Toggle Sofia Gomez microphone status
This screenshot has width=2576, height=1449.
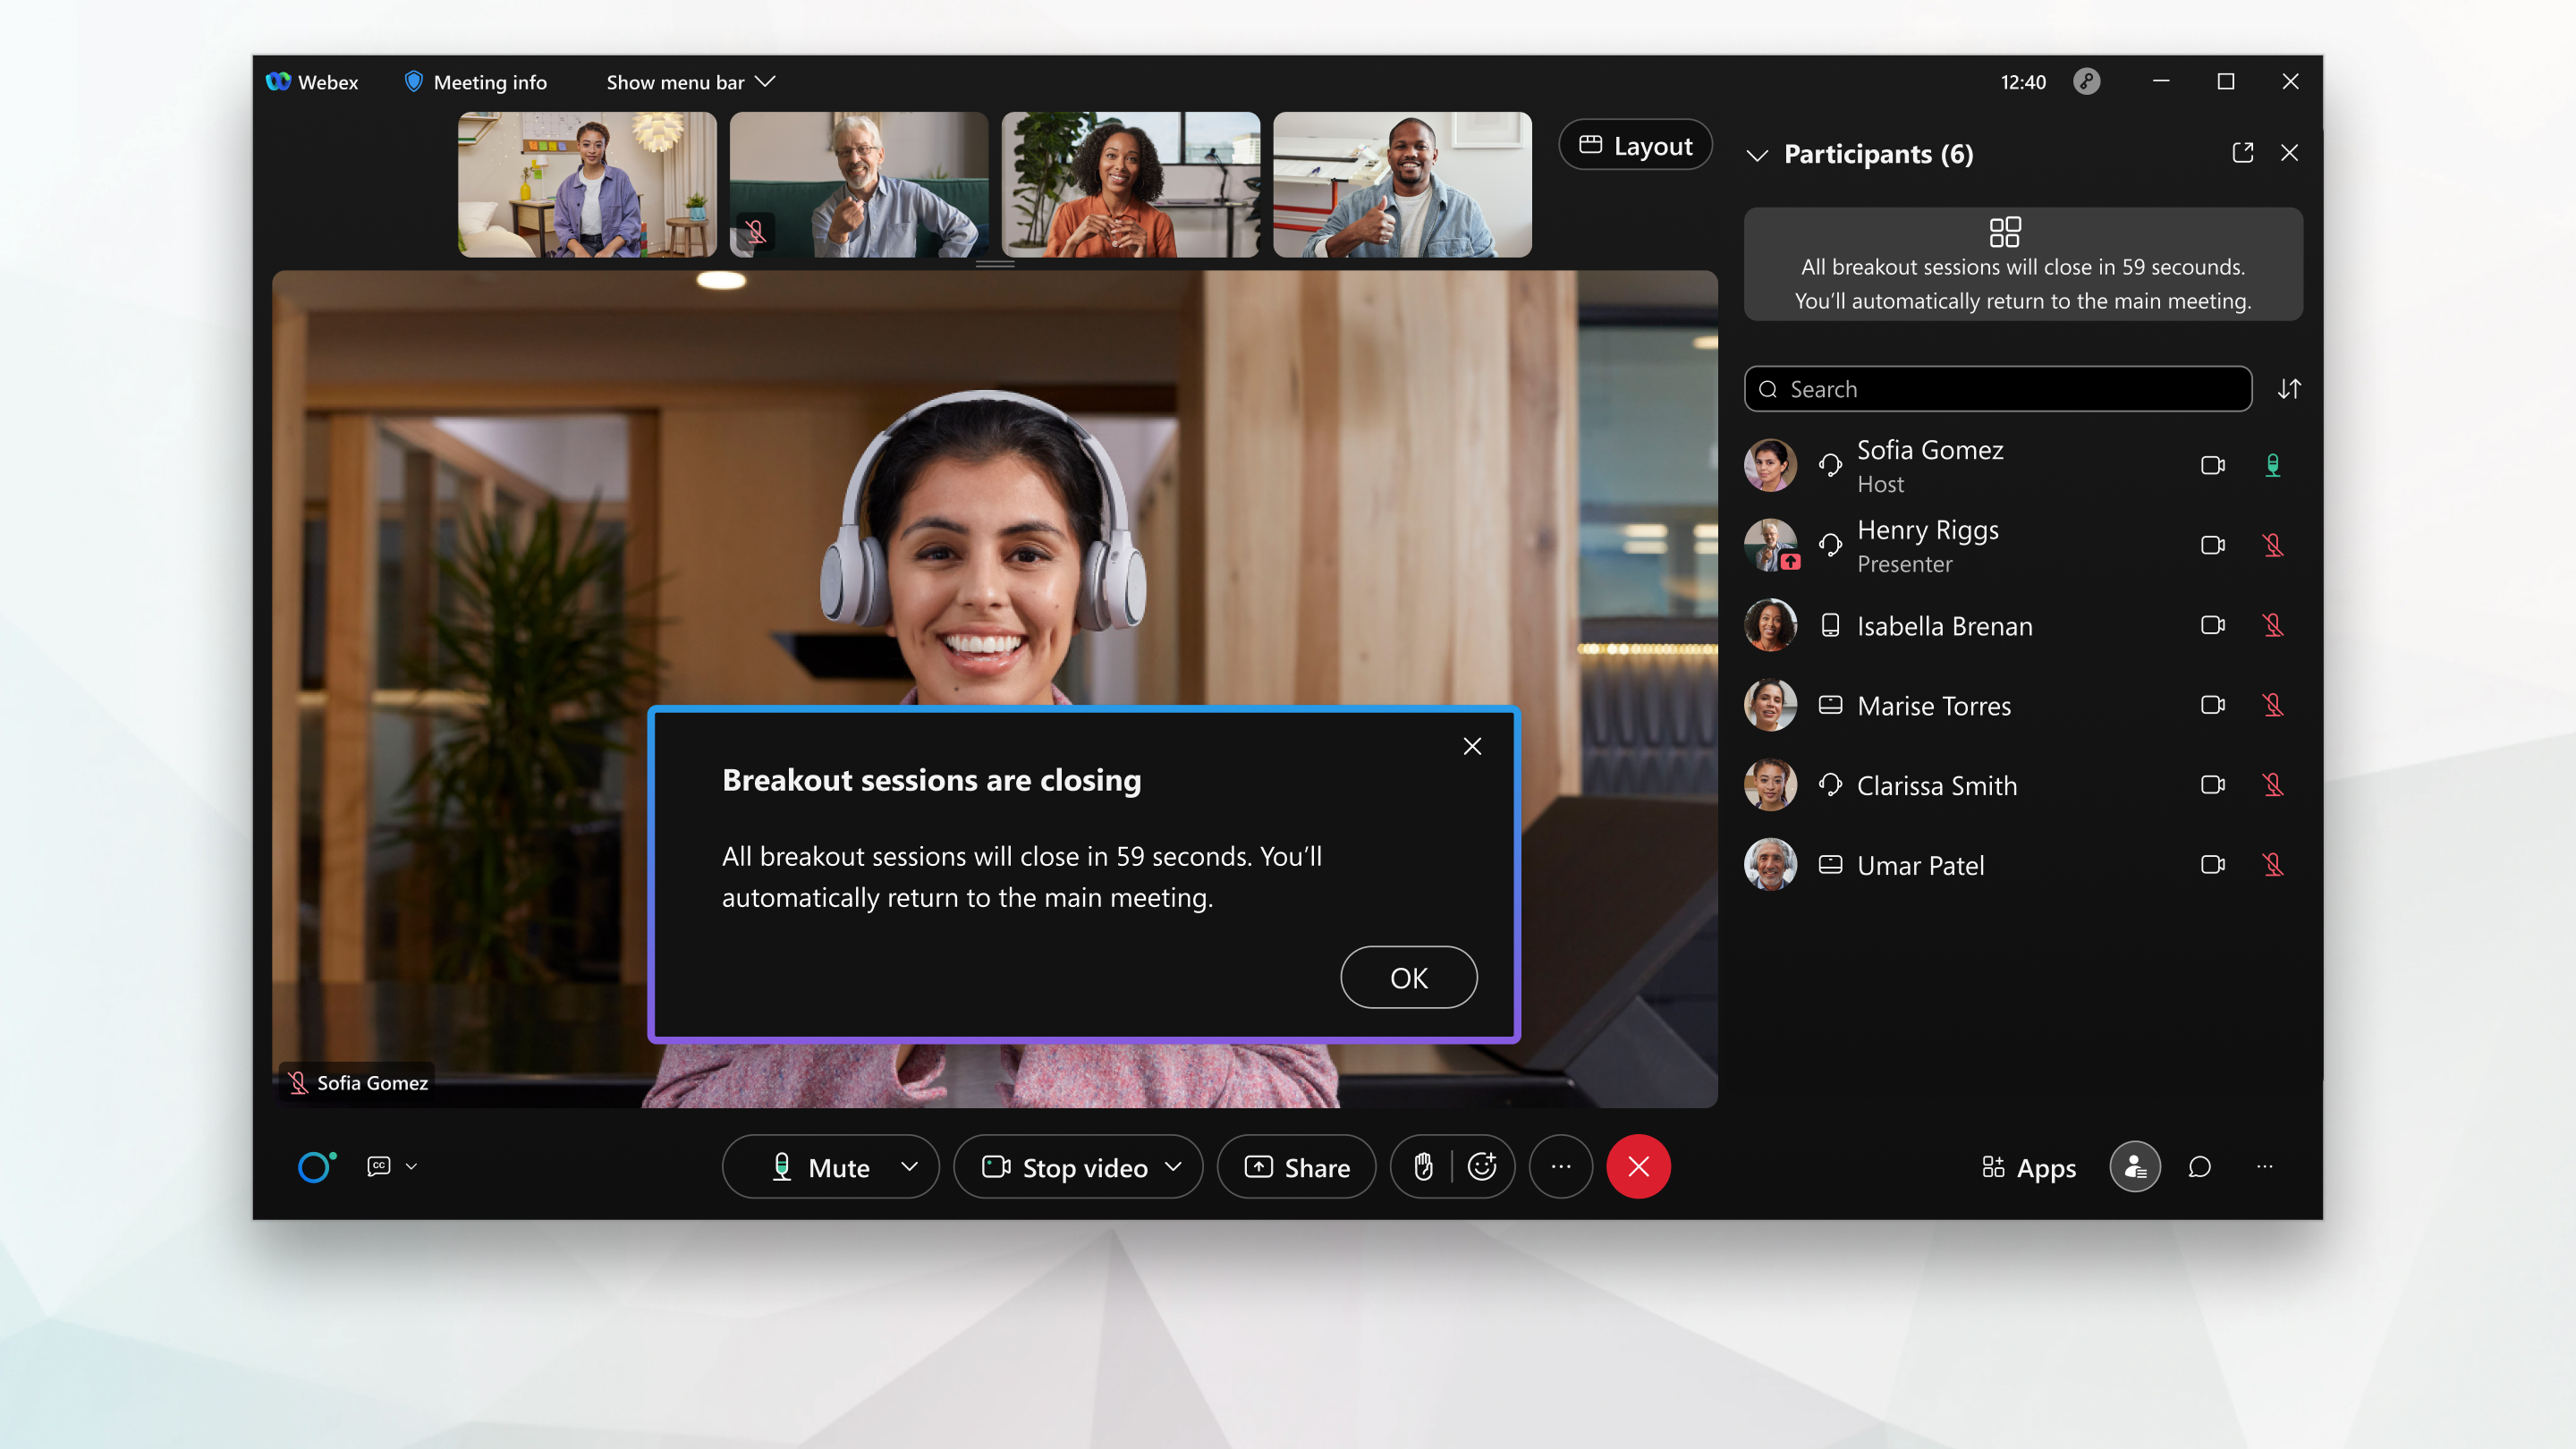point(2272,463)
